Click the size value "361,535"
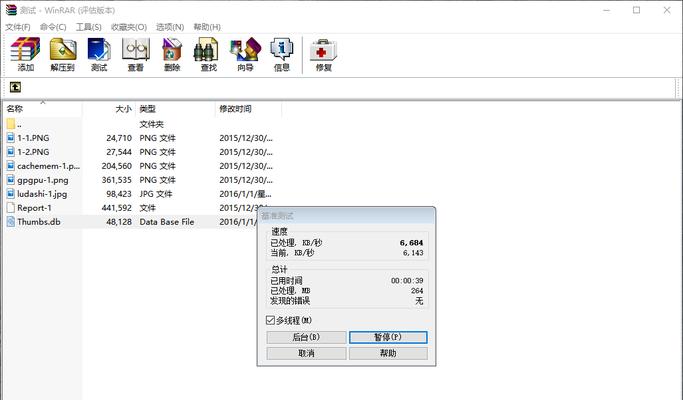The height and width of the screenshot is (400, 683). coord(116,180)
